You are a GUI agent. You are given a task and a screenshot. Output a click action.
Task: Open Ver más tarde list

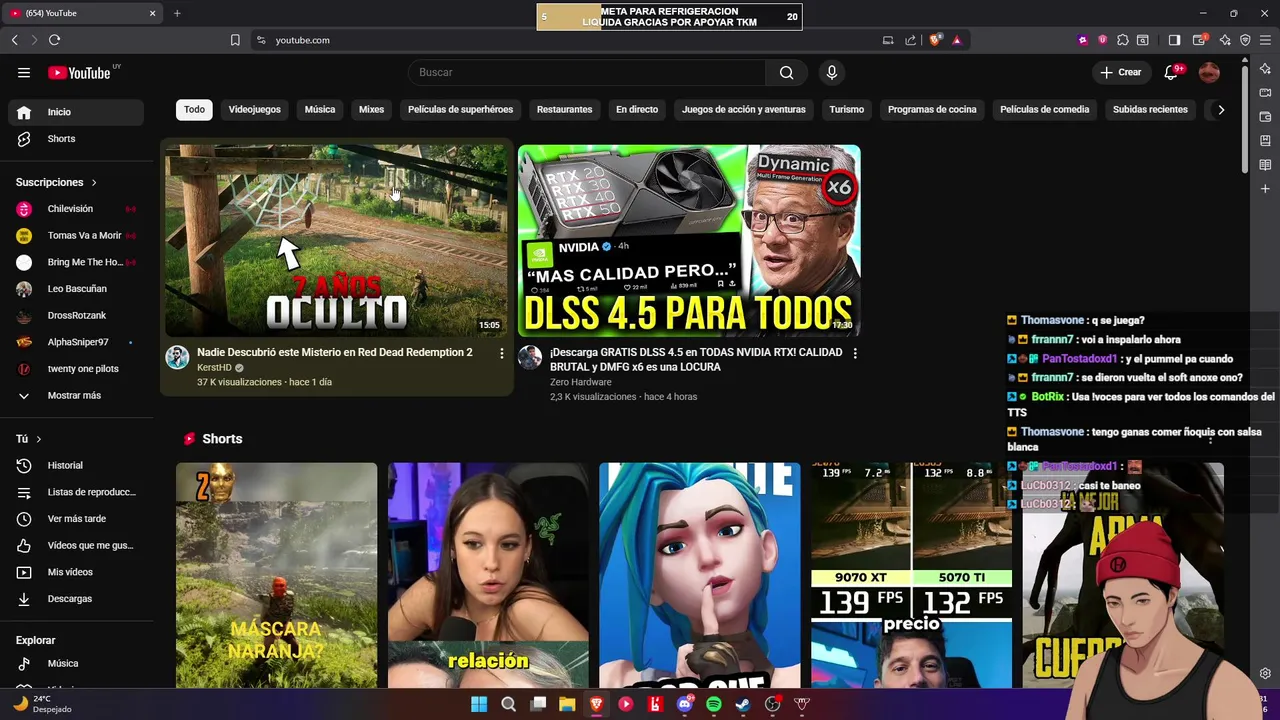[x=76, y=519]
